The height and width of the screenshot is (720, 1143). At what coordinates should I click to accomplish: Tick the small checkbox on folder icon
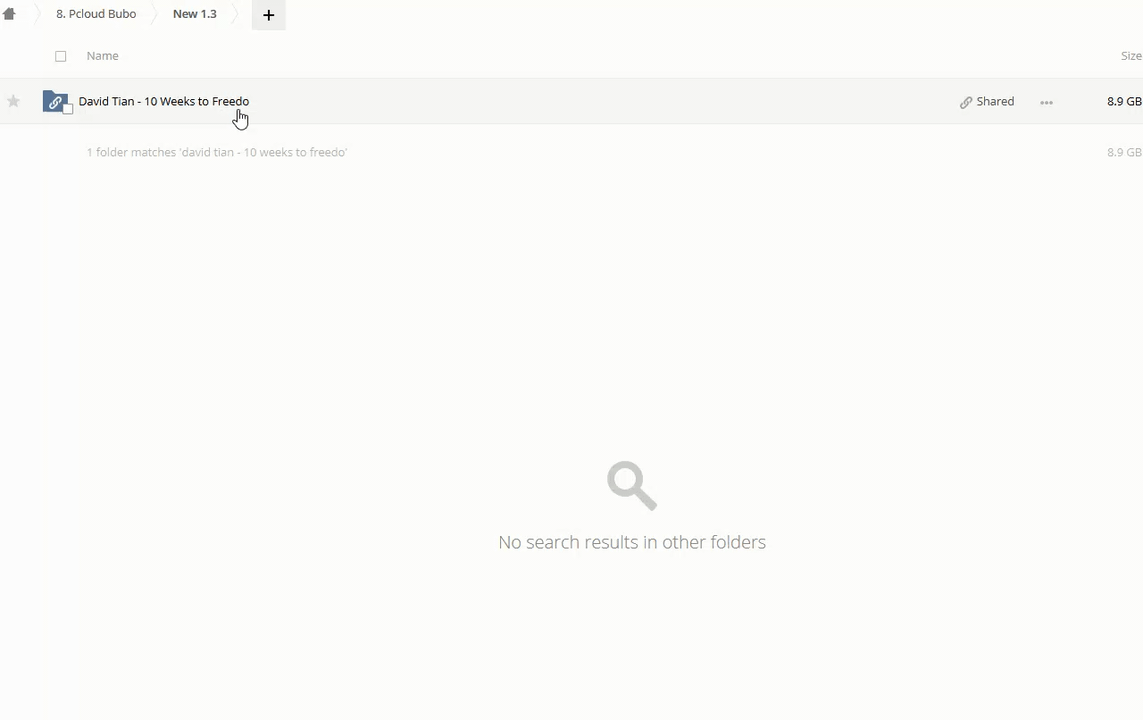(x=68, y=109)
